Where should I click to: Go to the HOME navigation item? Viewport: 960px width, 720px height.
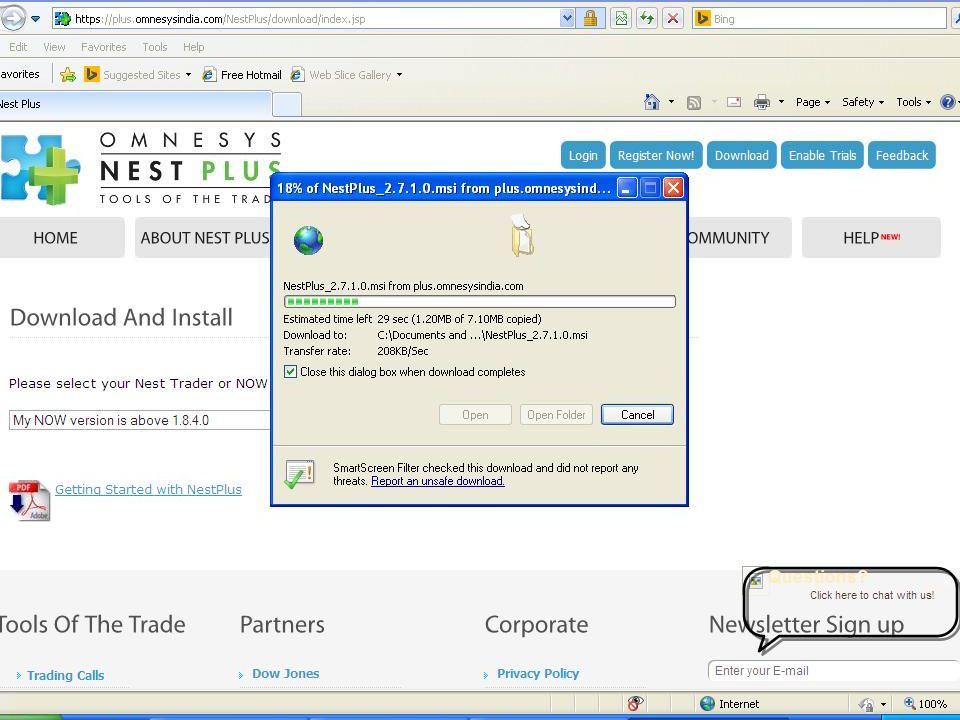[55, 238]
